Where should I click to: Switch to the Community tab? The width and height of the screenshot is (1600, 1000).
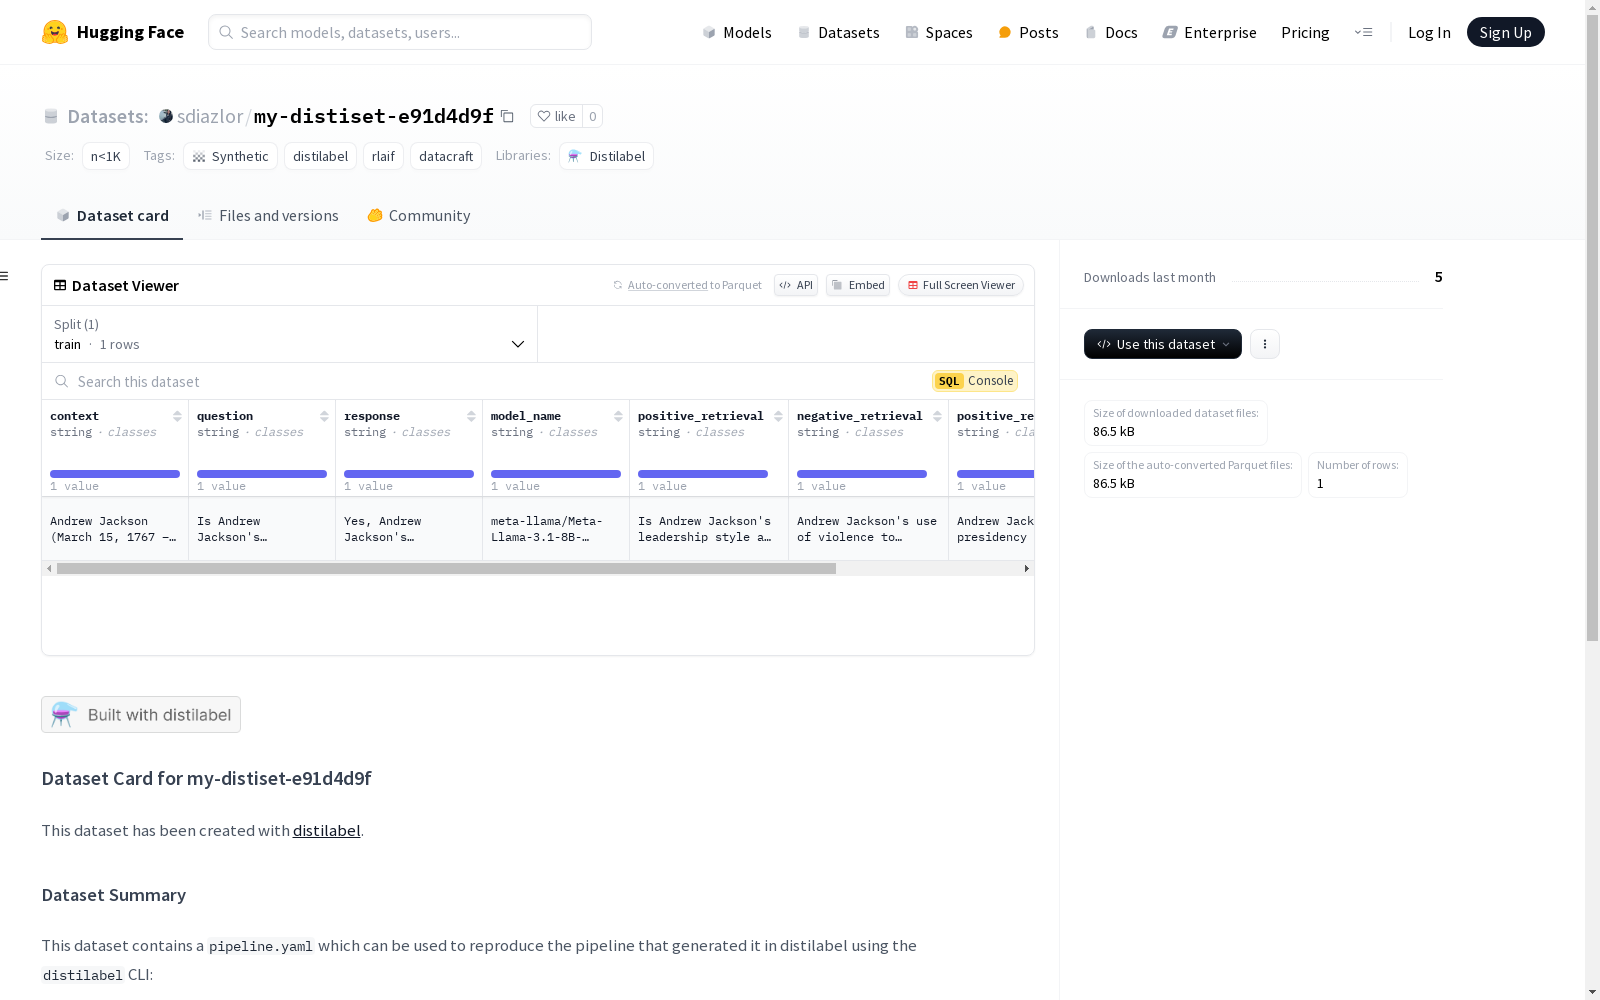click(x=418, y=215)
